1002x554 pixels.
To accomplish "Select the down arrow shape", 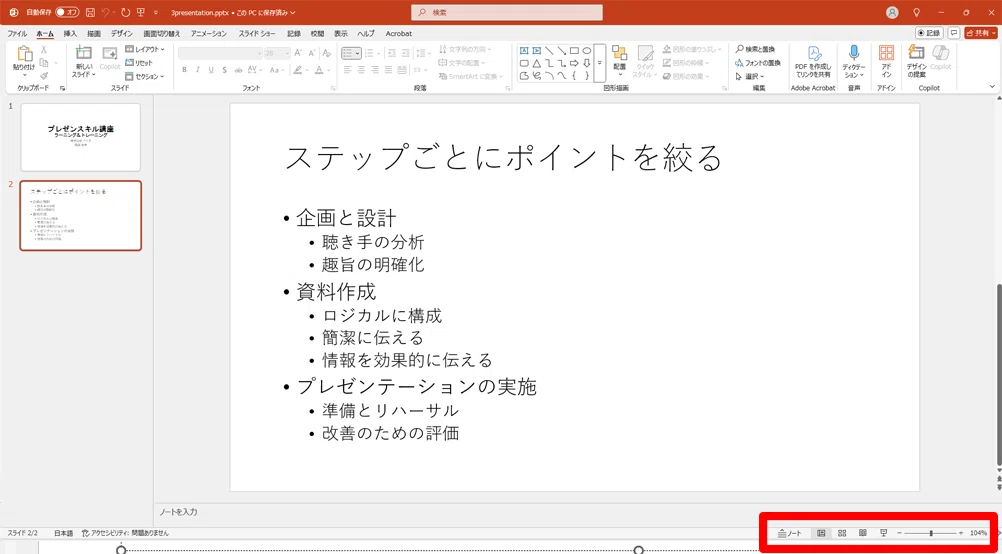I will click(587, 63).
